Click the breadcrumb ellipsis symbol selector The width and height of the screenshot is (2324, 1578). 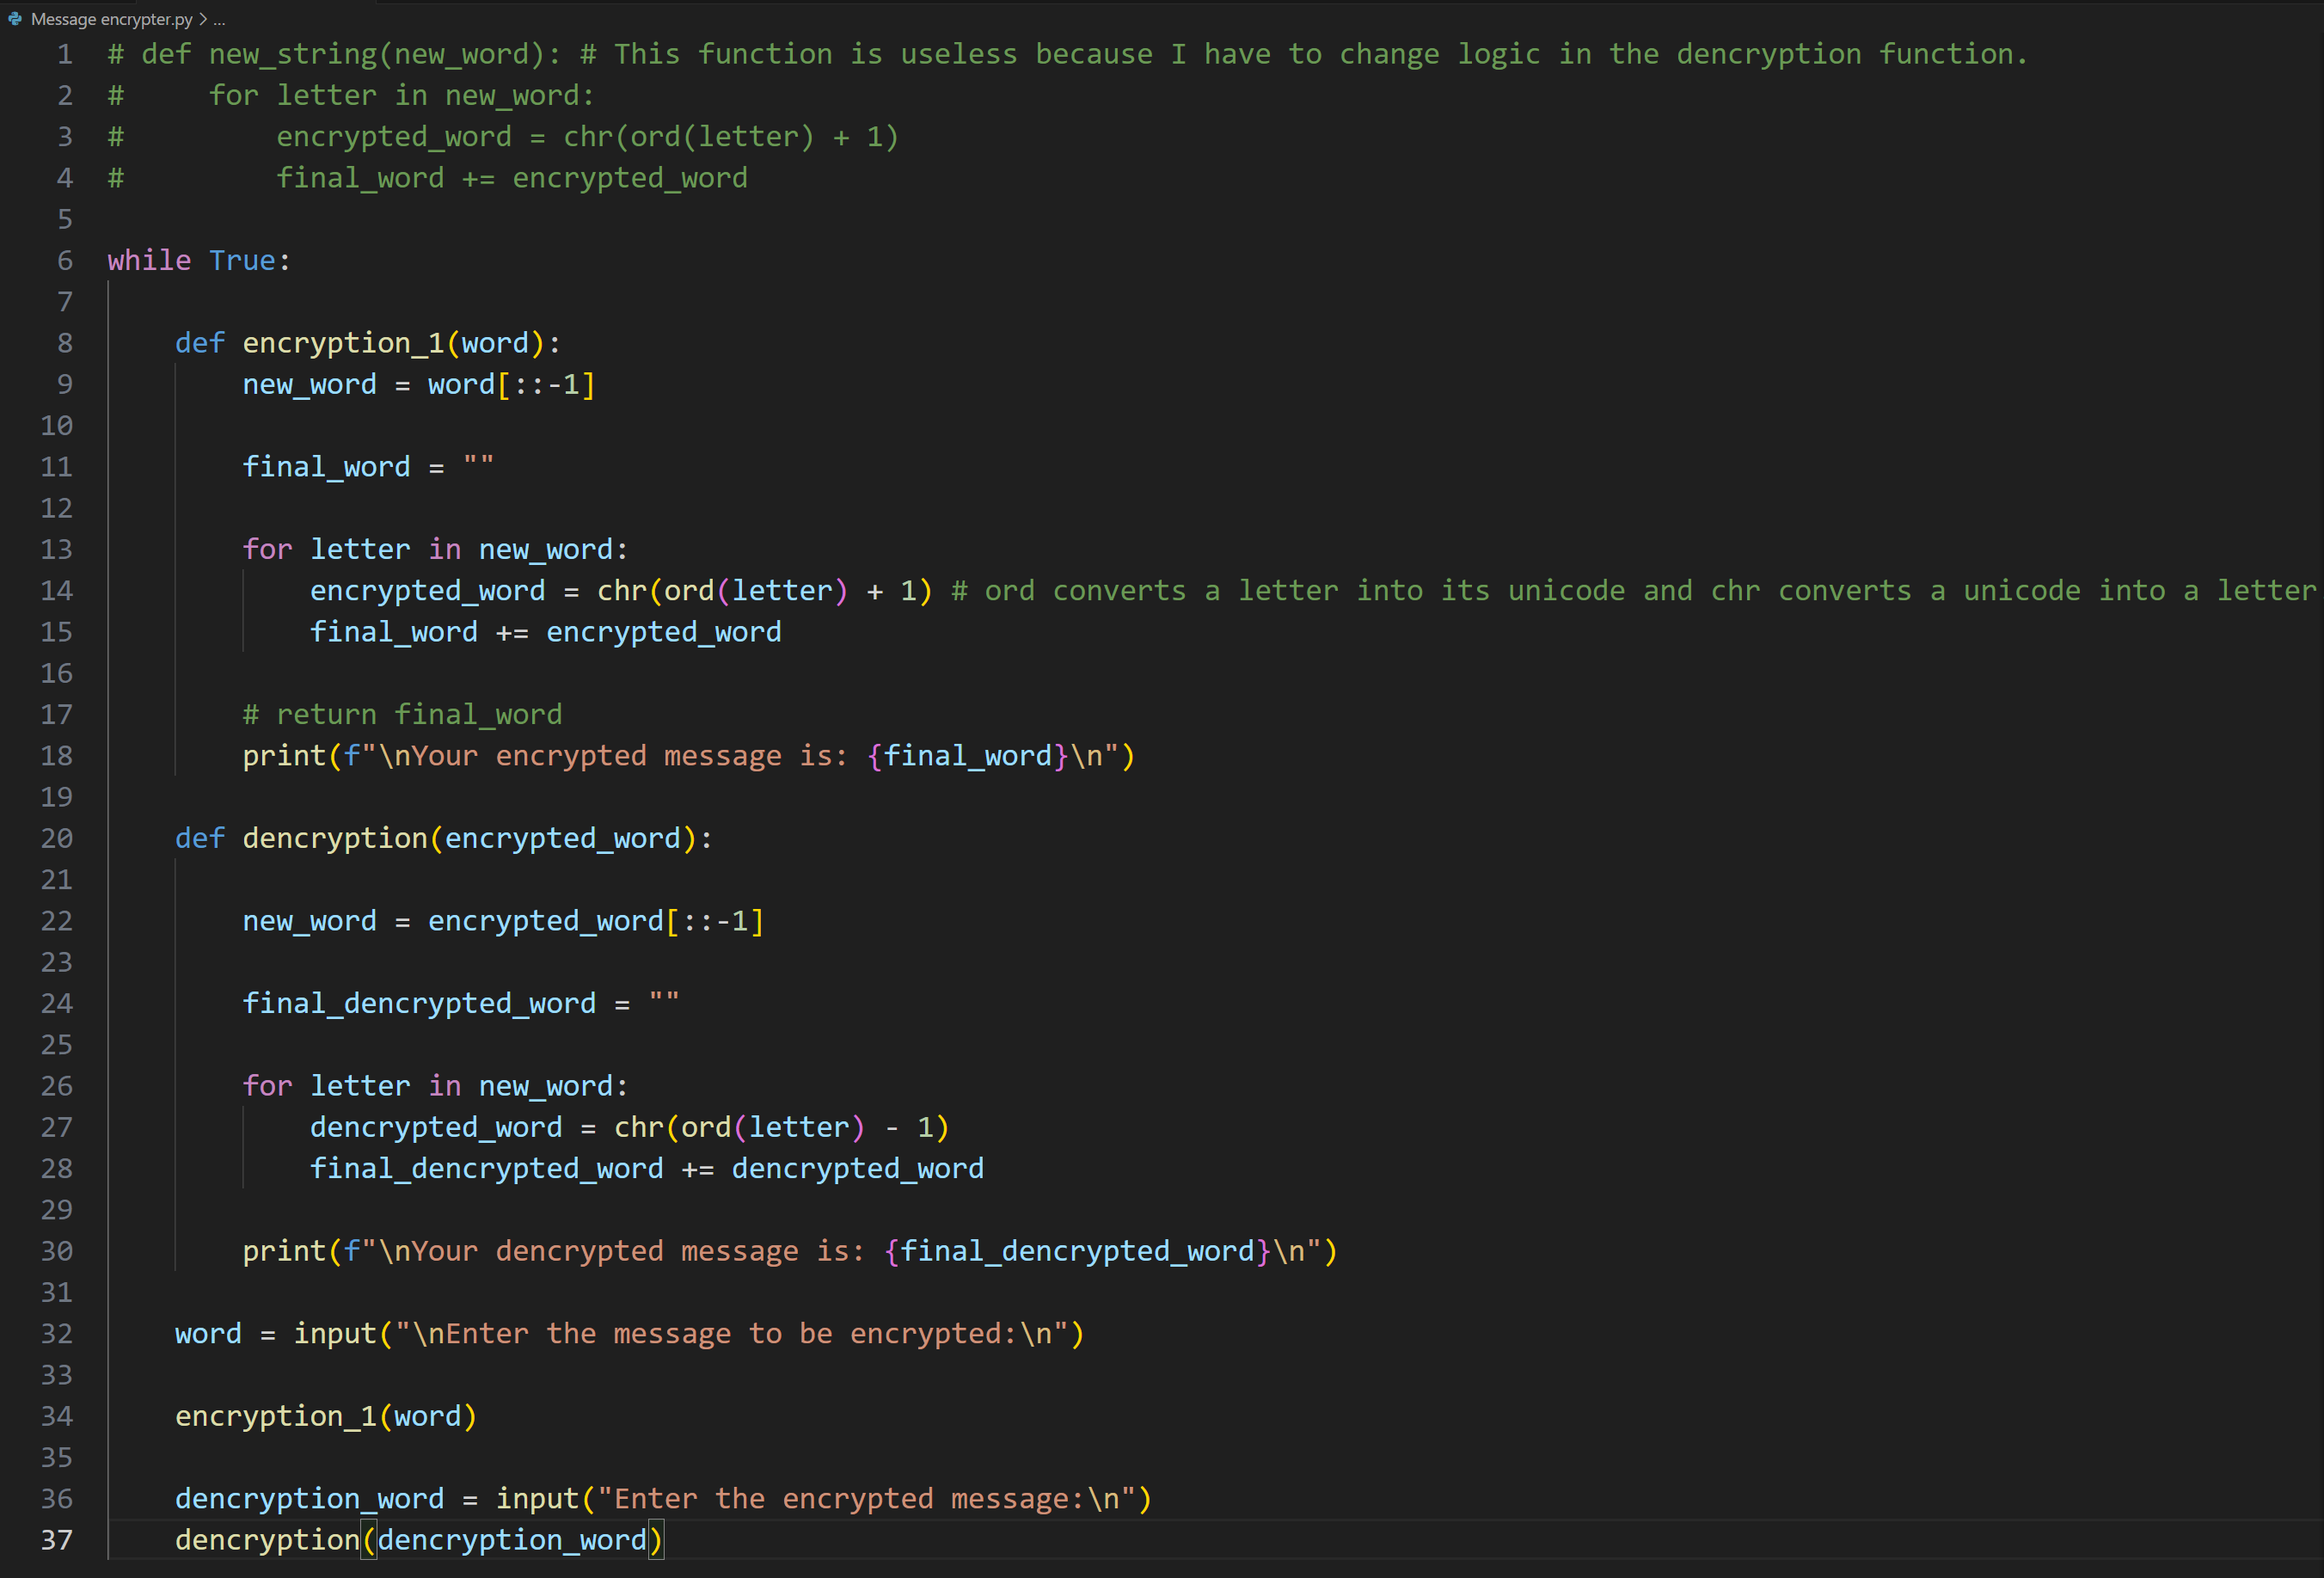(x=219, y=19)
